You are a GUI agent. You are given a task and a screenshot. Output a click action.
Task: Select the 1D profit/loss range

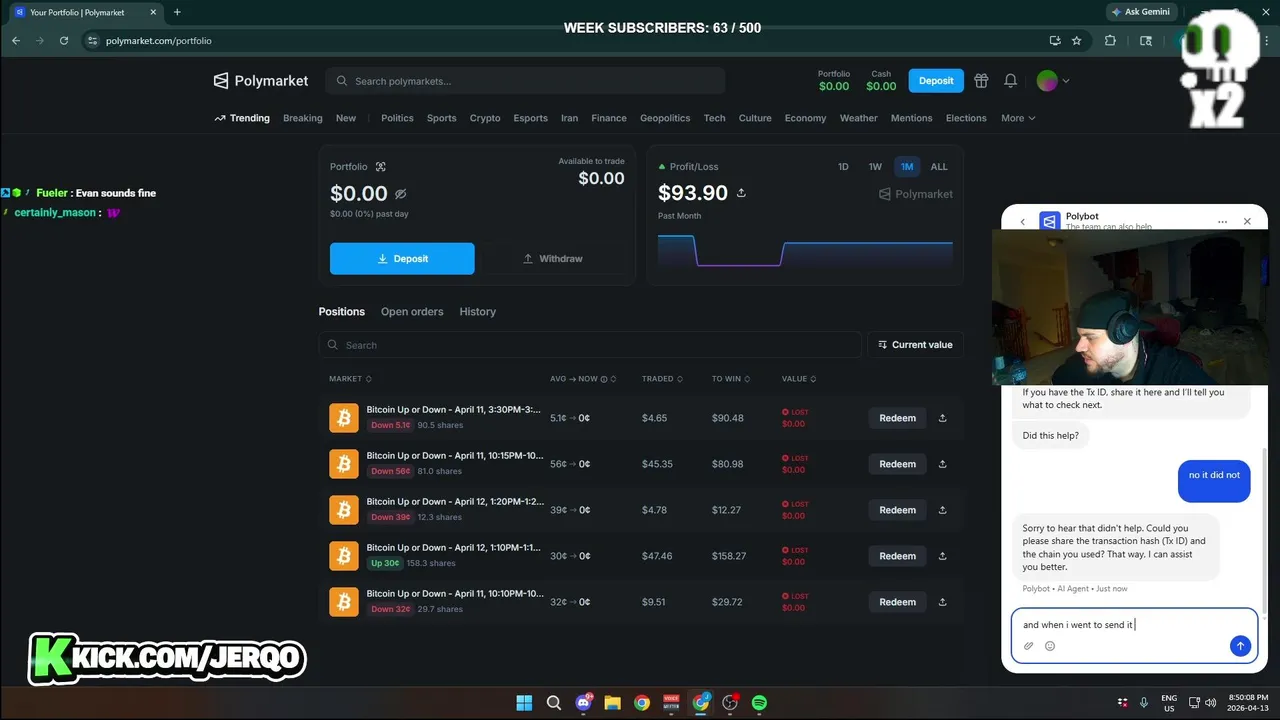point(843,167)
